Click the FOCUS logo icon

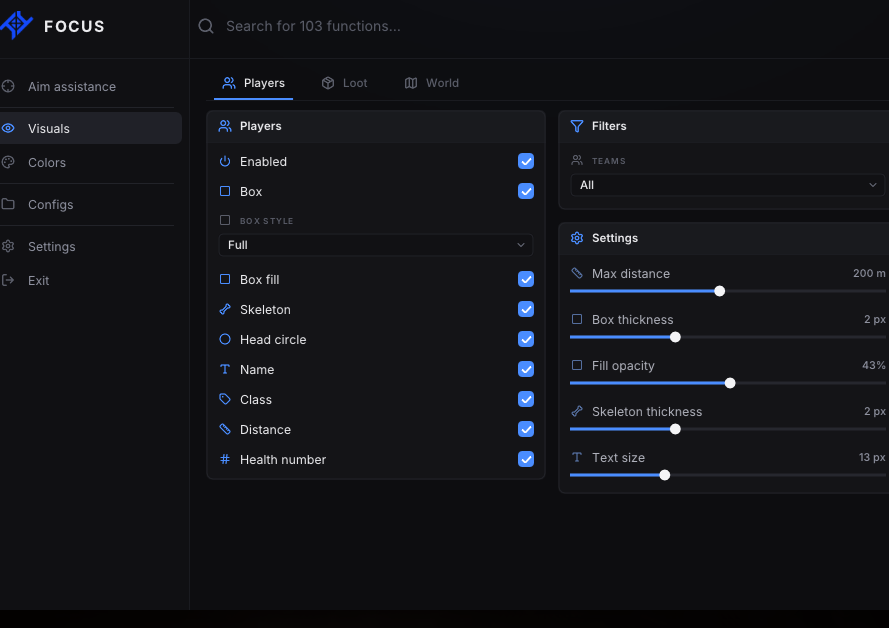pyautogui.click(x=16, y=25)
